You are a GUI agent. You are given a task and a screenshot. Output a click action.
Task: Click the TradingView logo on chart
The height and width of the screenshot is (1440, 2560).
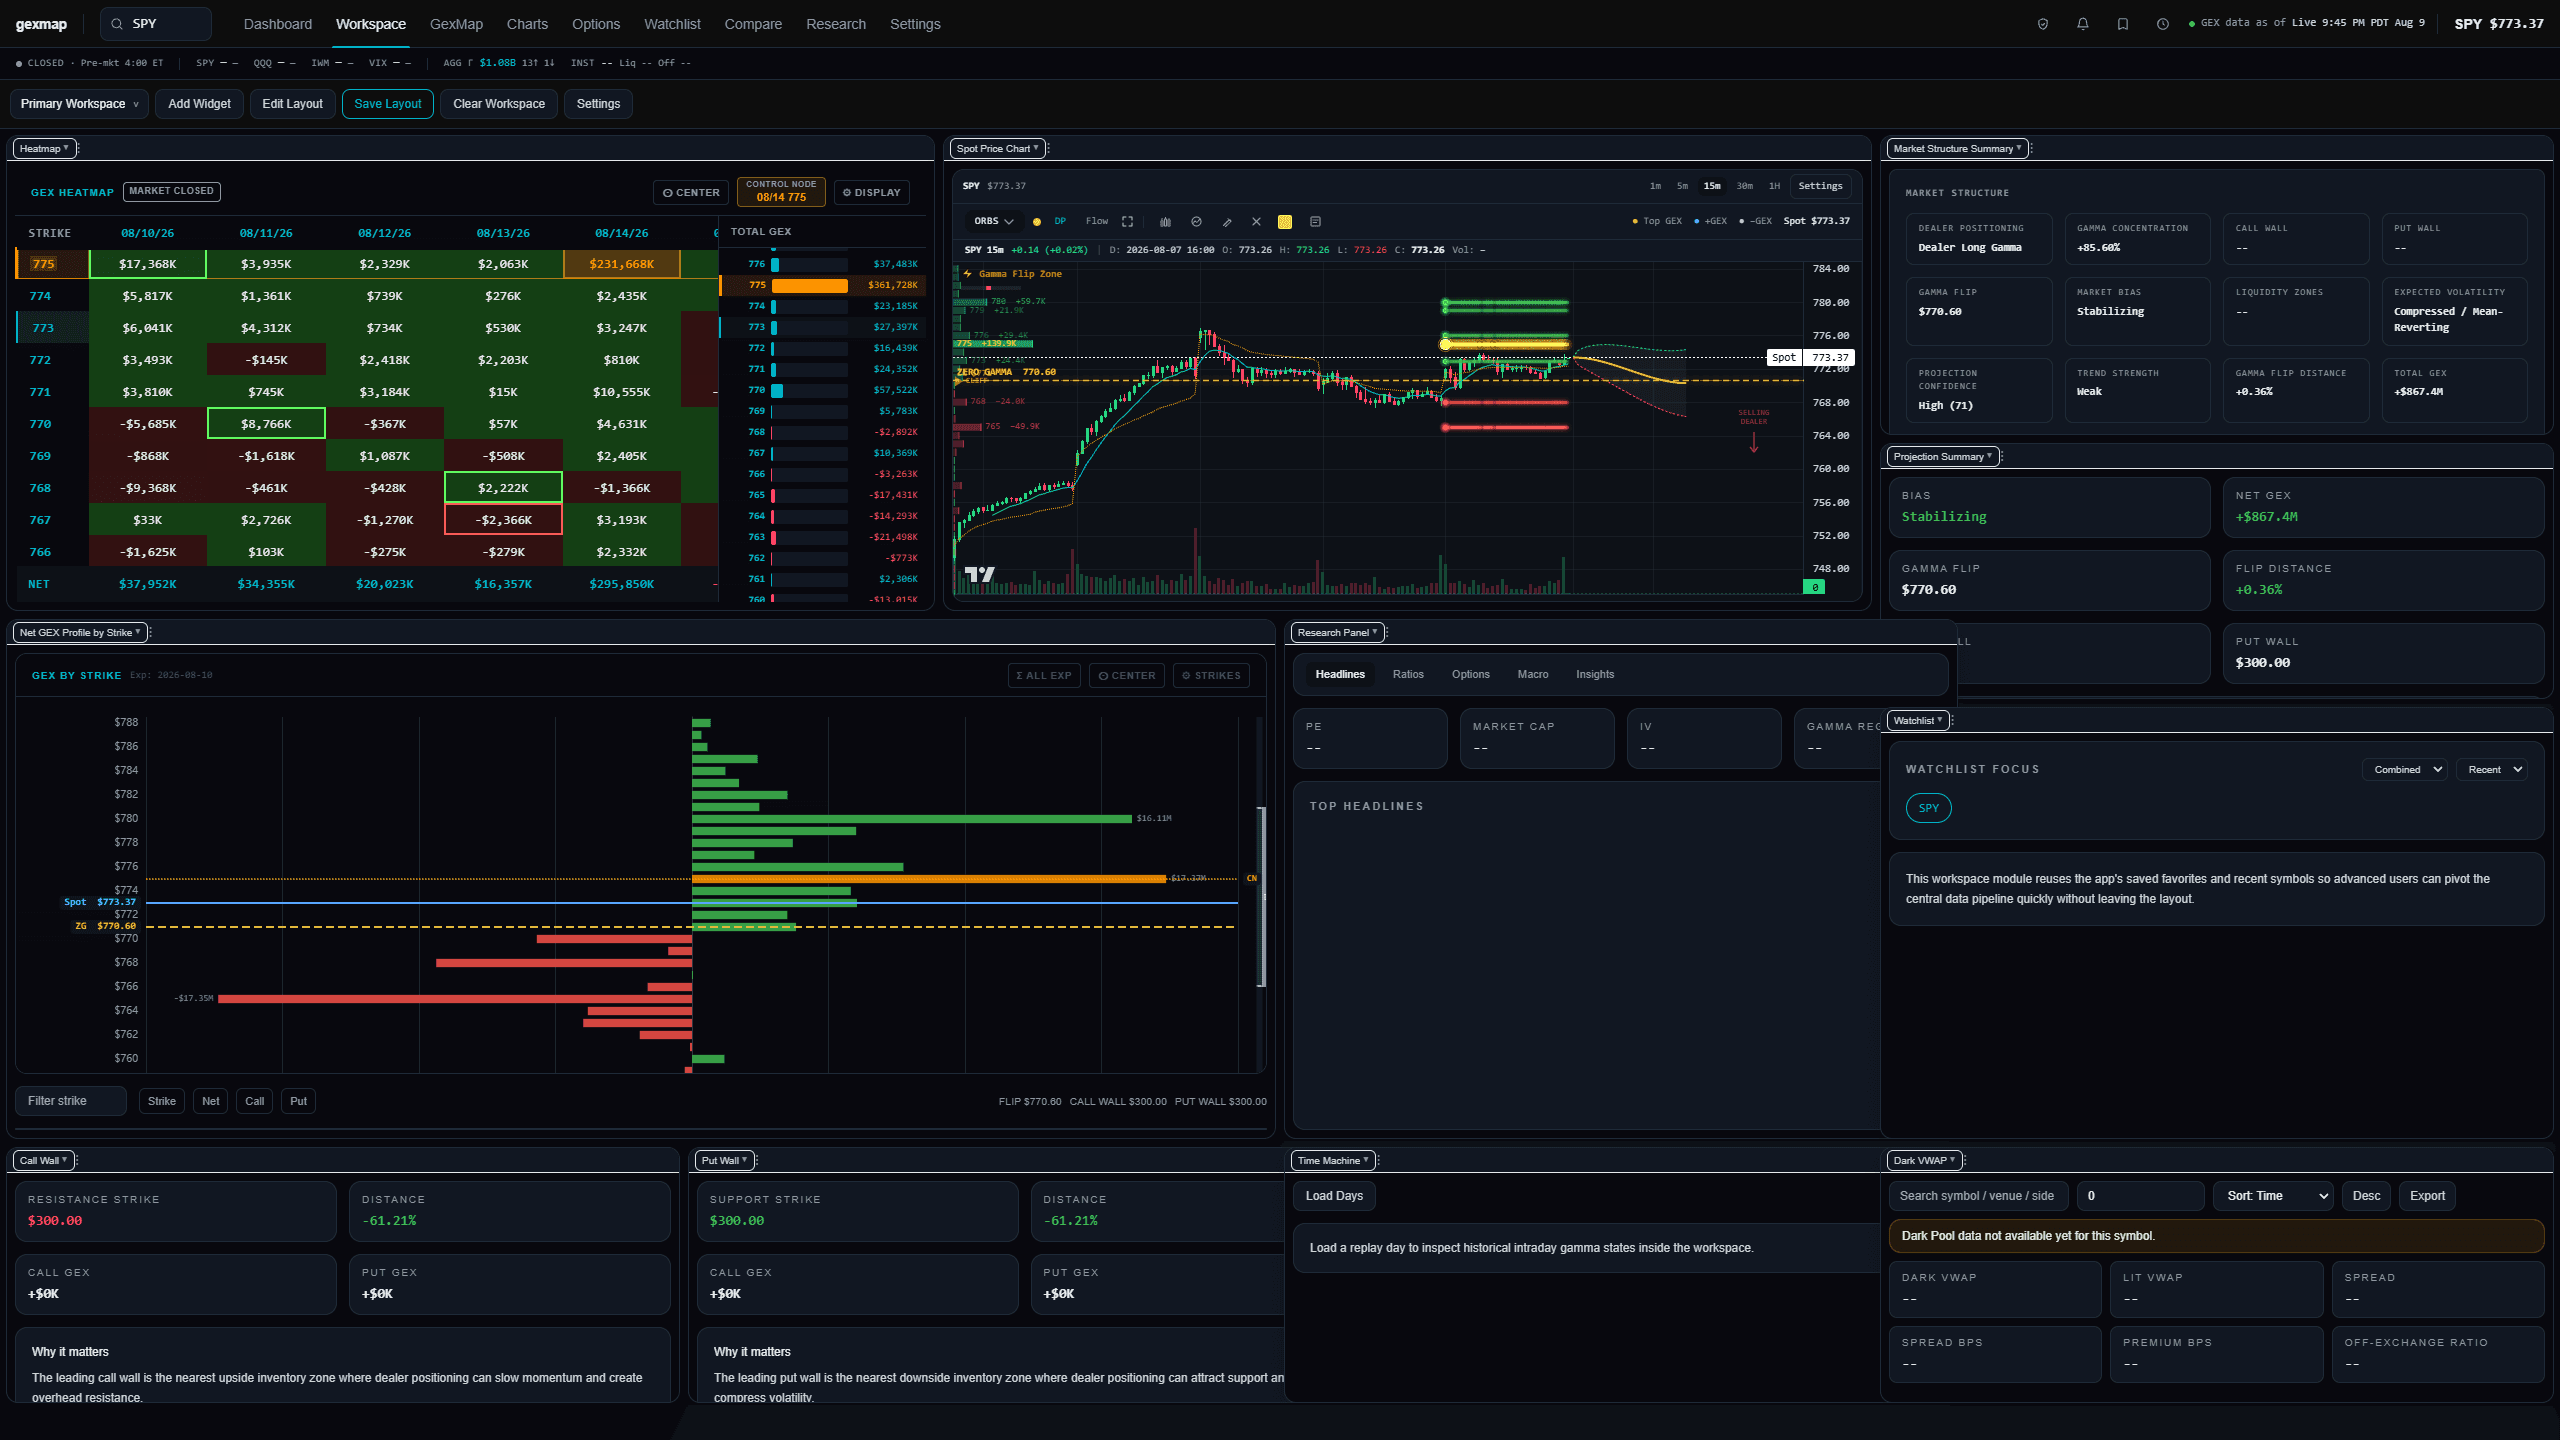pyautogui.click(x=979, y=574)
